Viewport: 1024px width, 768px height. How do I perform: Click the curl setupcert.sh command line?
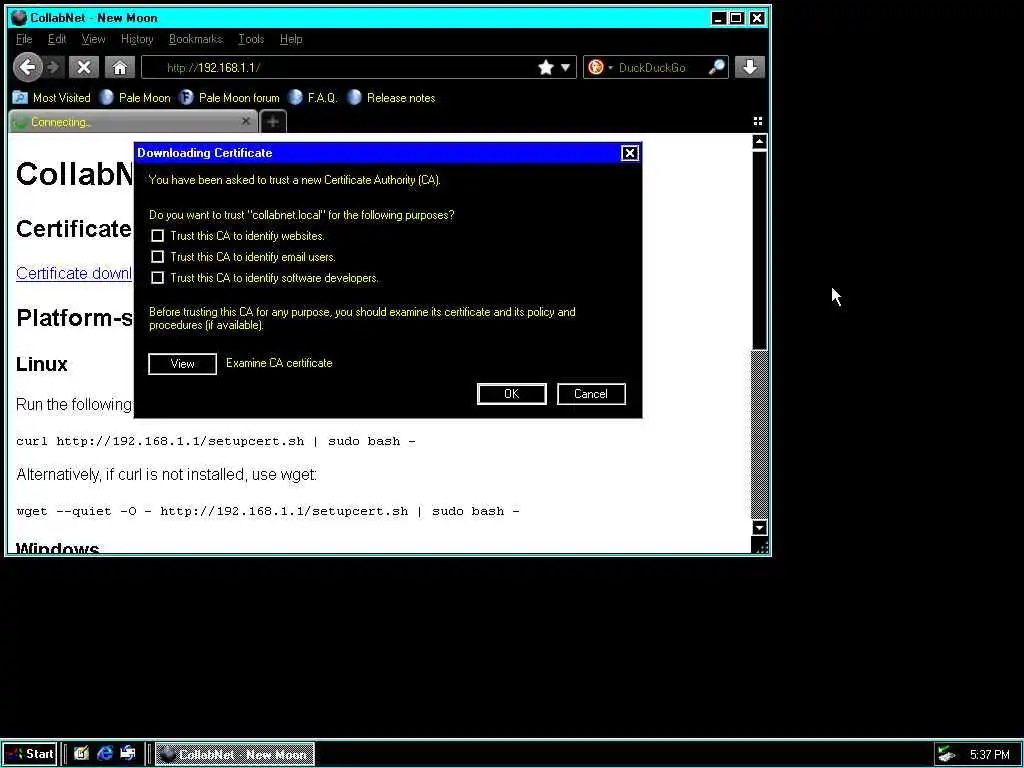click(x=216, y=441)
